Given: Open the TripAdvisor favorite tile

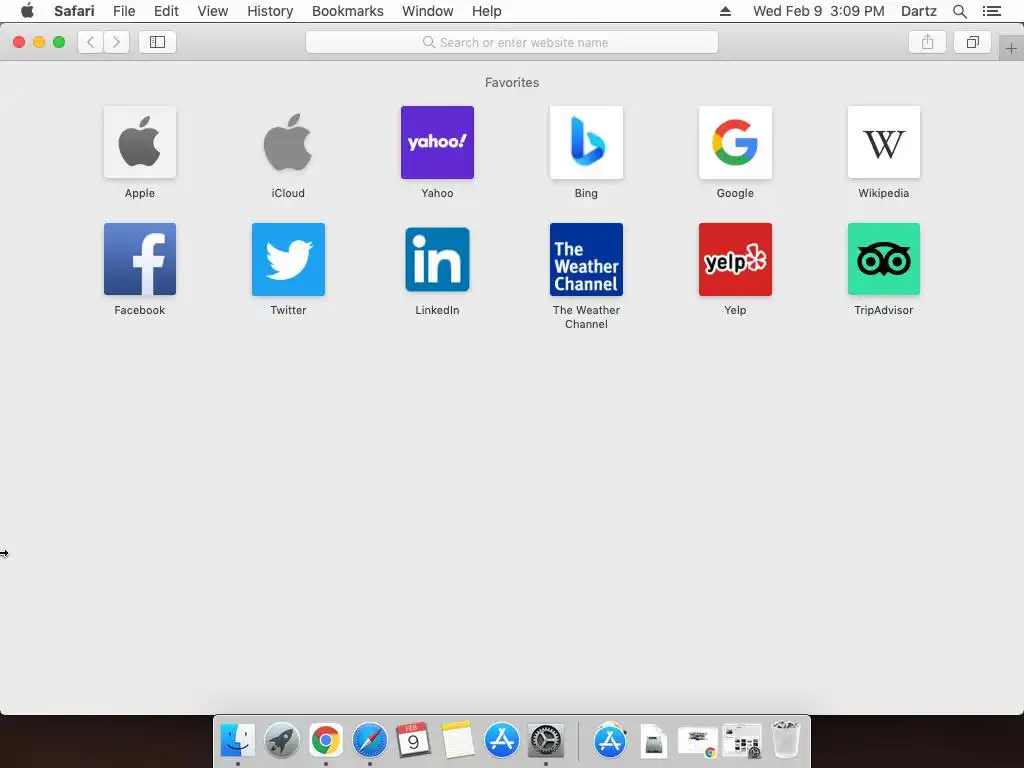Looking at the screenshot, I should pyautogui.click(x=884, y=259).
